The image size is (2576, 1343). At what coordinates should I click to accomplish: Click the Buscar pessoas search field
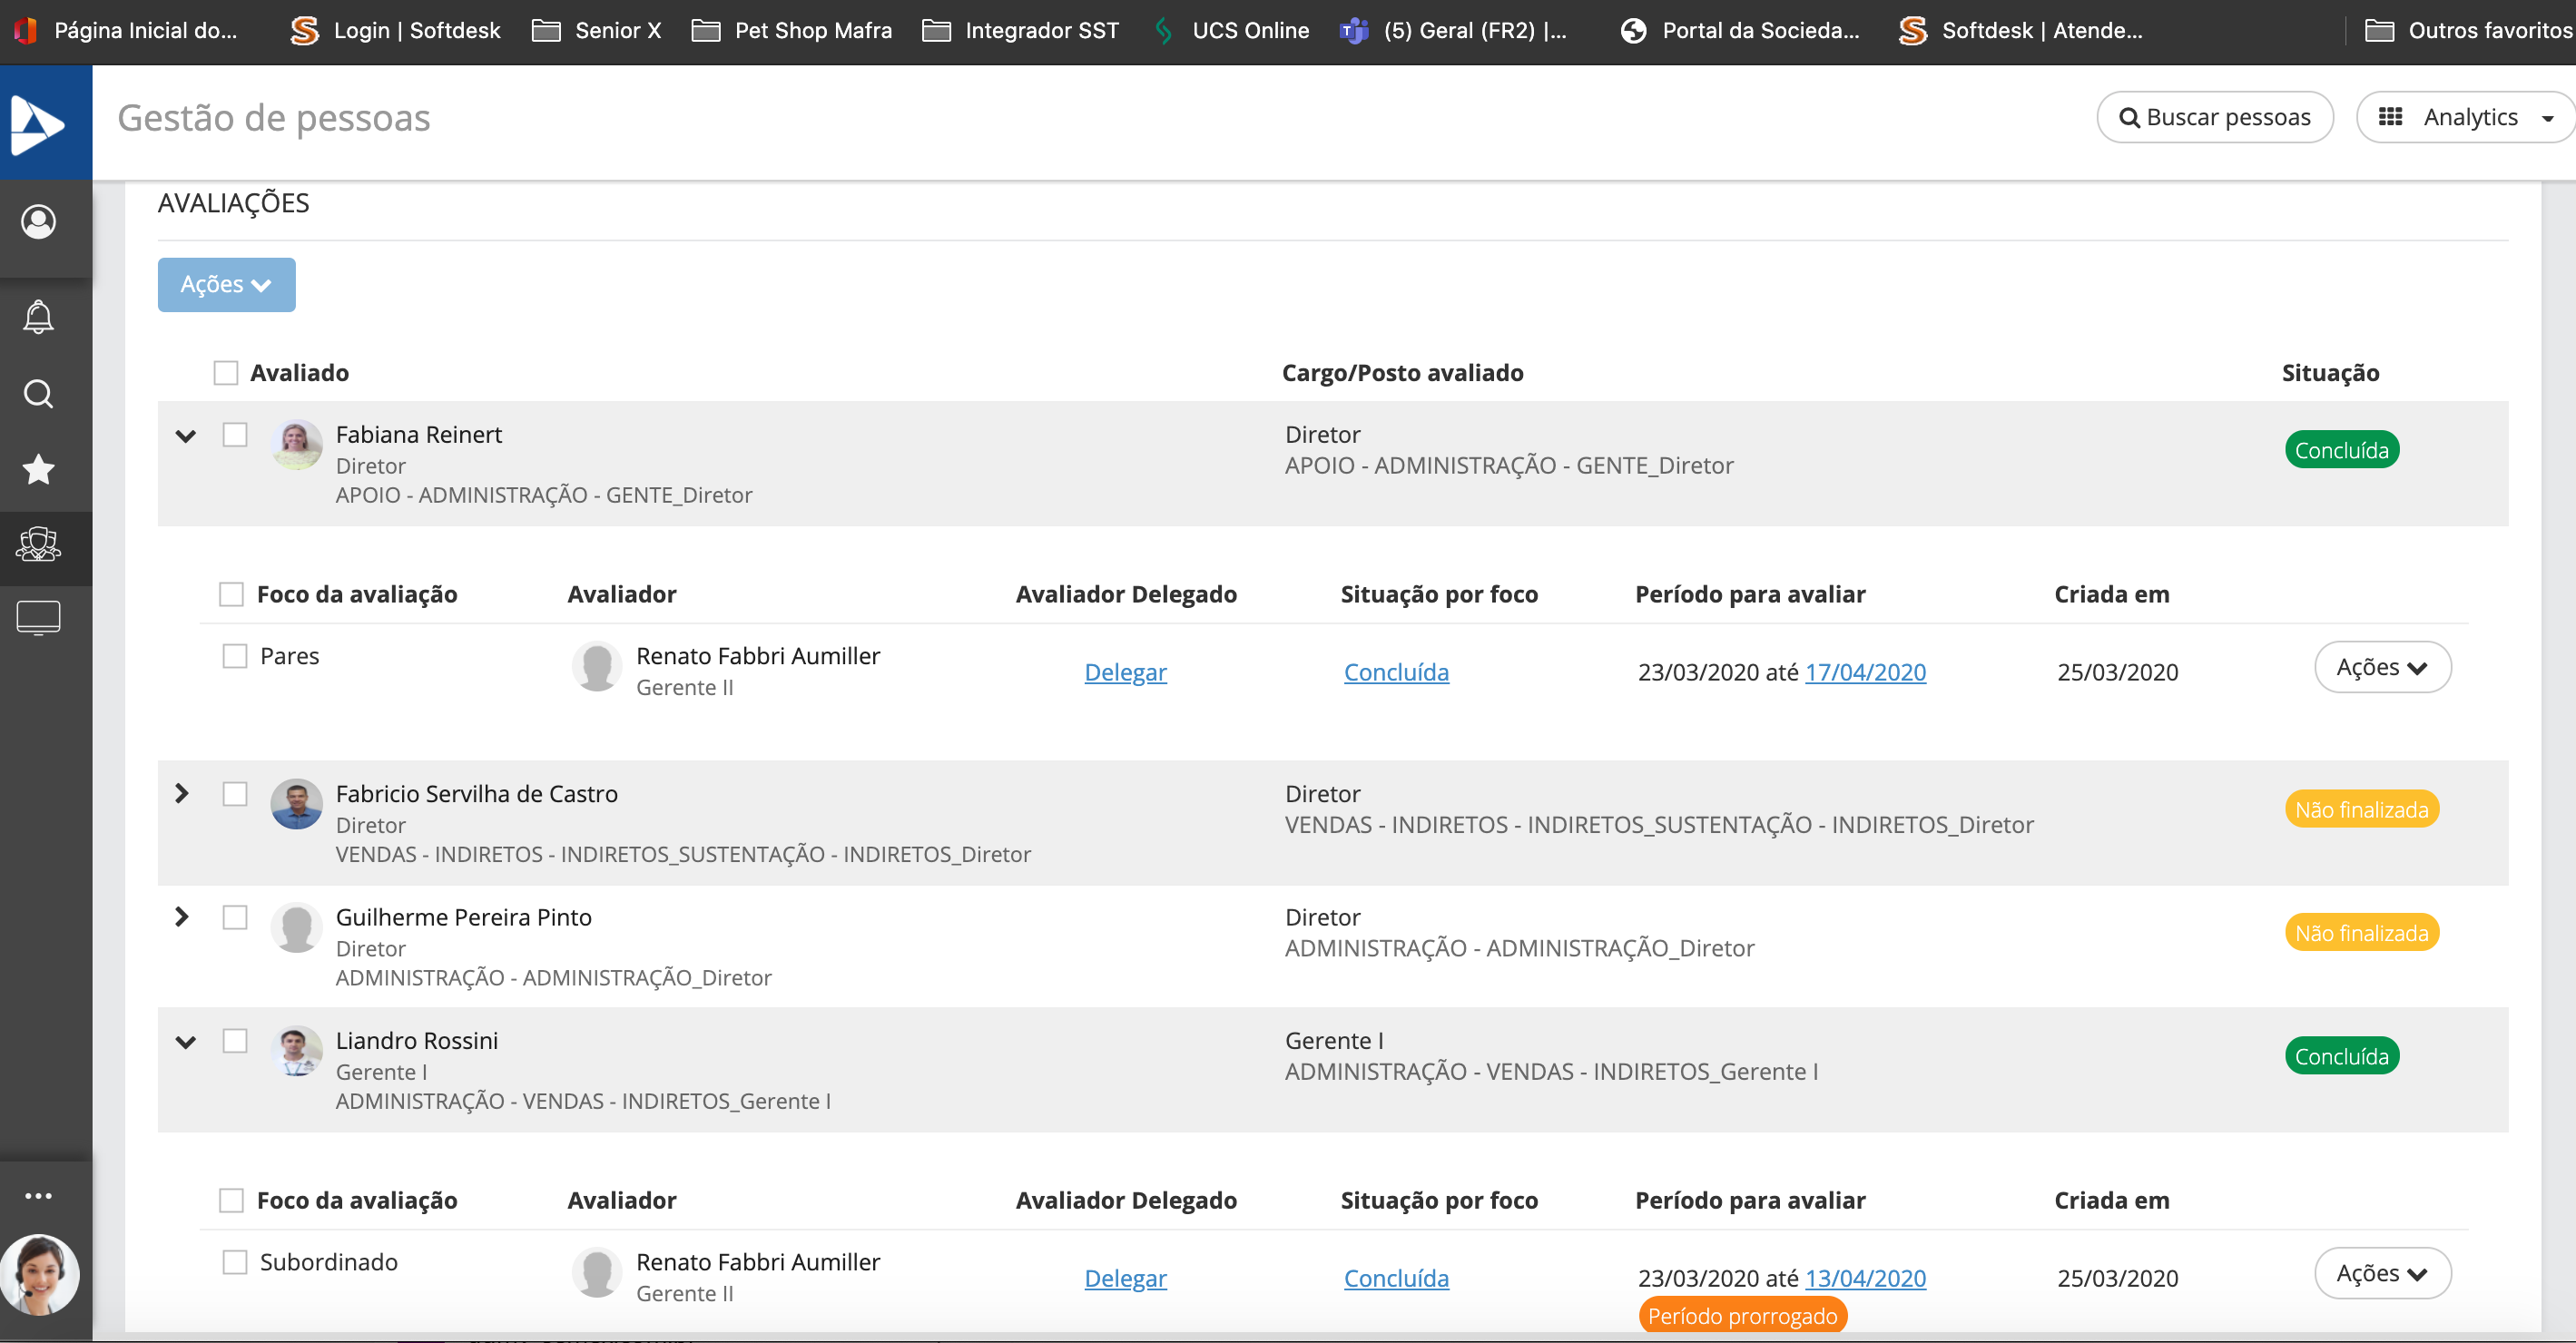click(x=2215, y=118)
